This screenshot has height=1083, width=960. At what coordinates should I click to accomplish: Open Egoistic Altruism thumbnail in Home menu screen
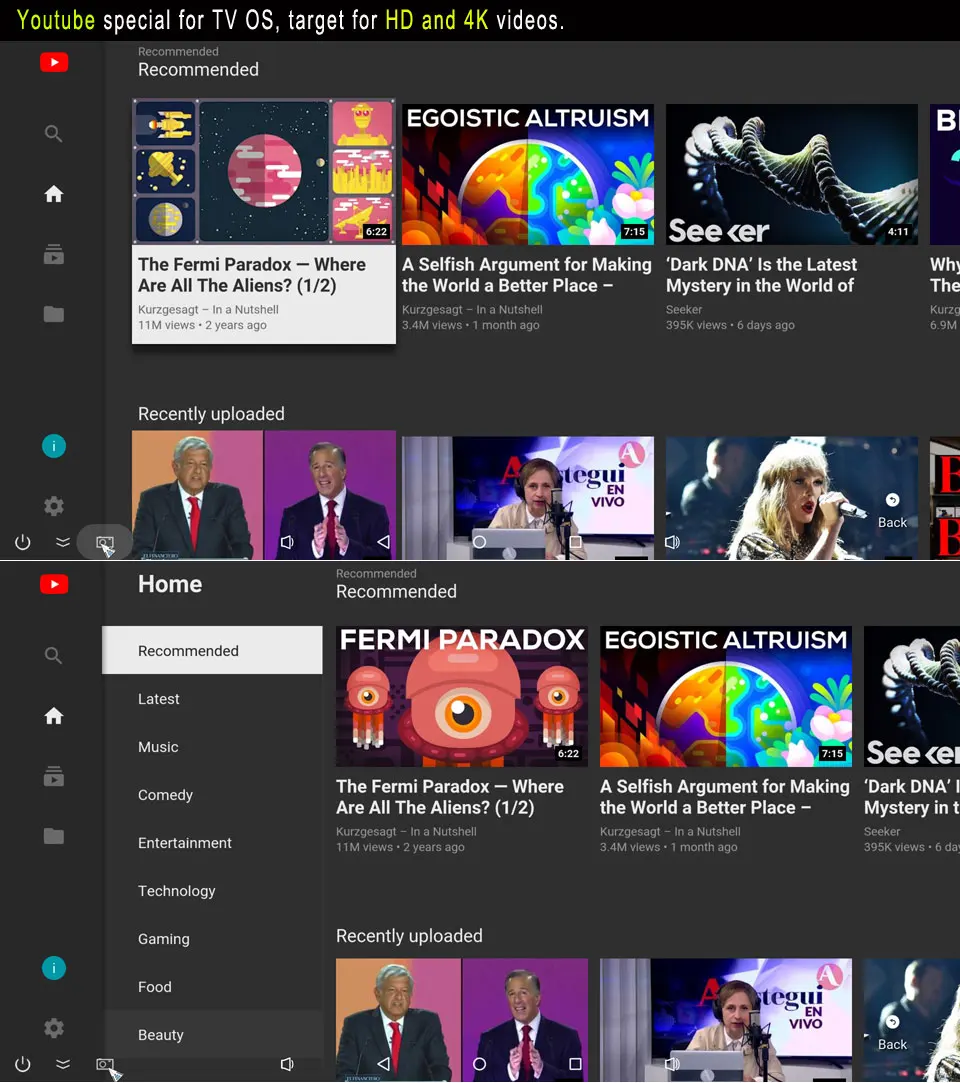coord(726,696)
